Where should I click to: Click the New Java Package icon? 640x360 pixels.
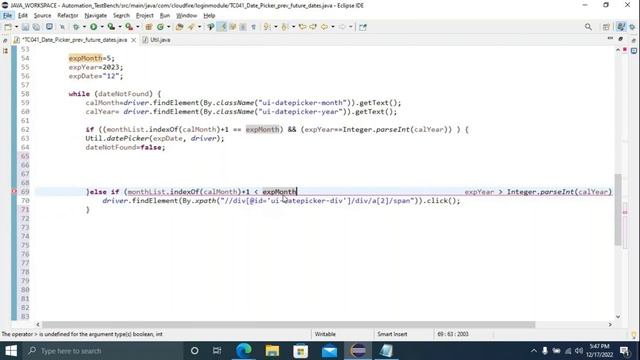(x=149, y=27)
